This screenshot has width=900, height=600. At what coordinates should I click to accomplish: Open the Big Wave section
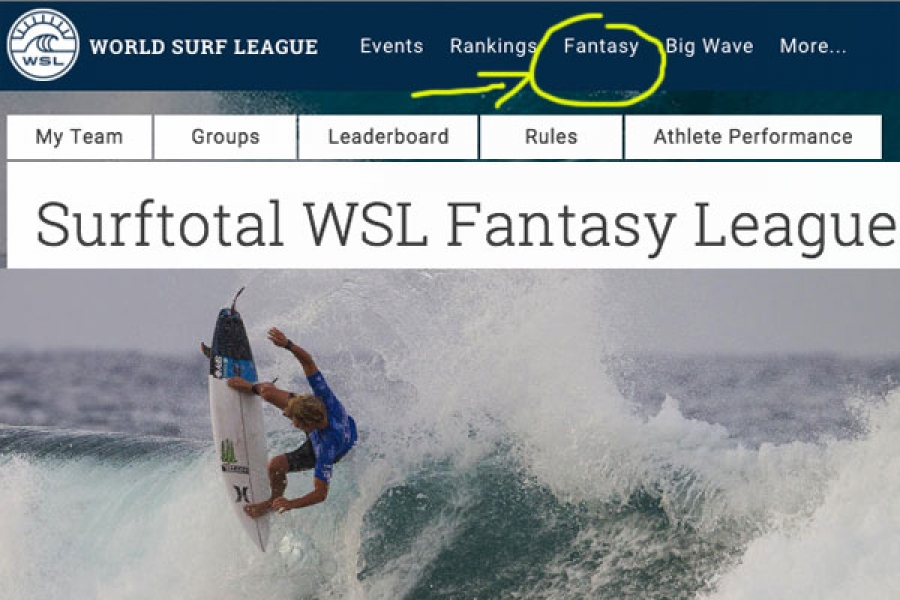(709, 46)
